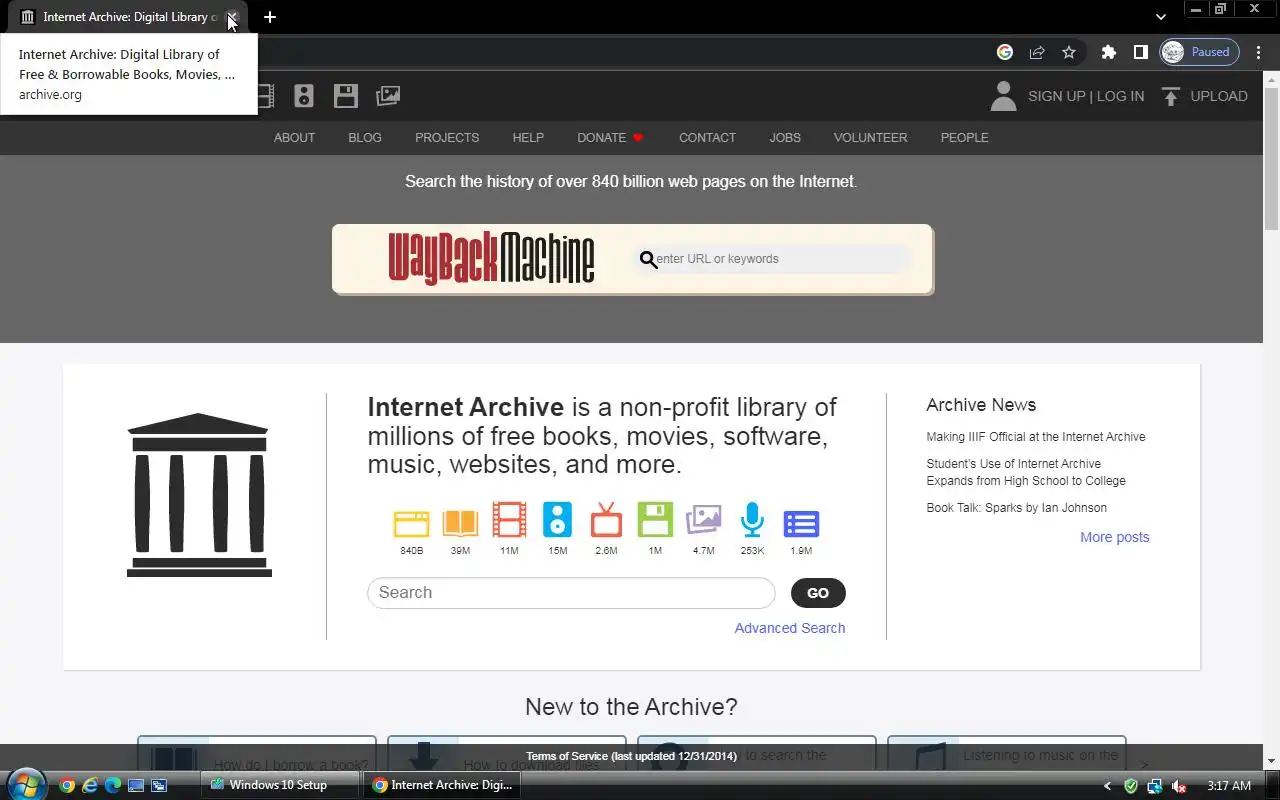
Task: Open a new tab with plus button
Action: [x=269, y=17]
